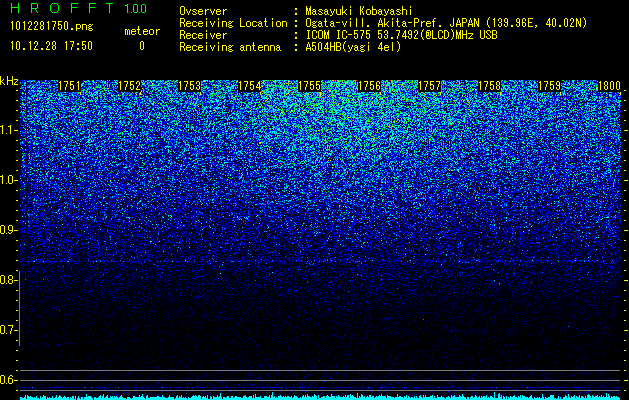Click the 1752 time marker
The image size is (629, 400).
click(130, 86)
